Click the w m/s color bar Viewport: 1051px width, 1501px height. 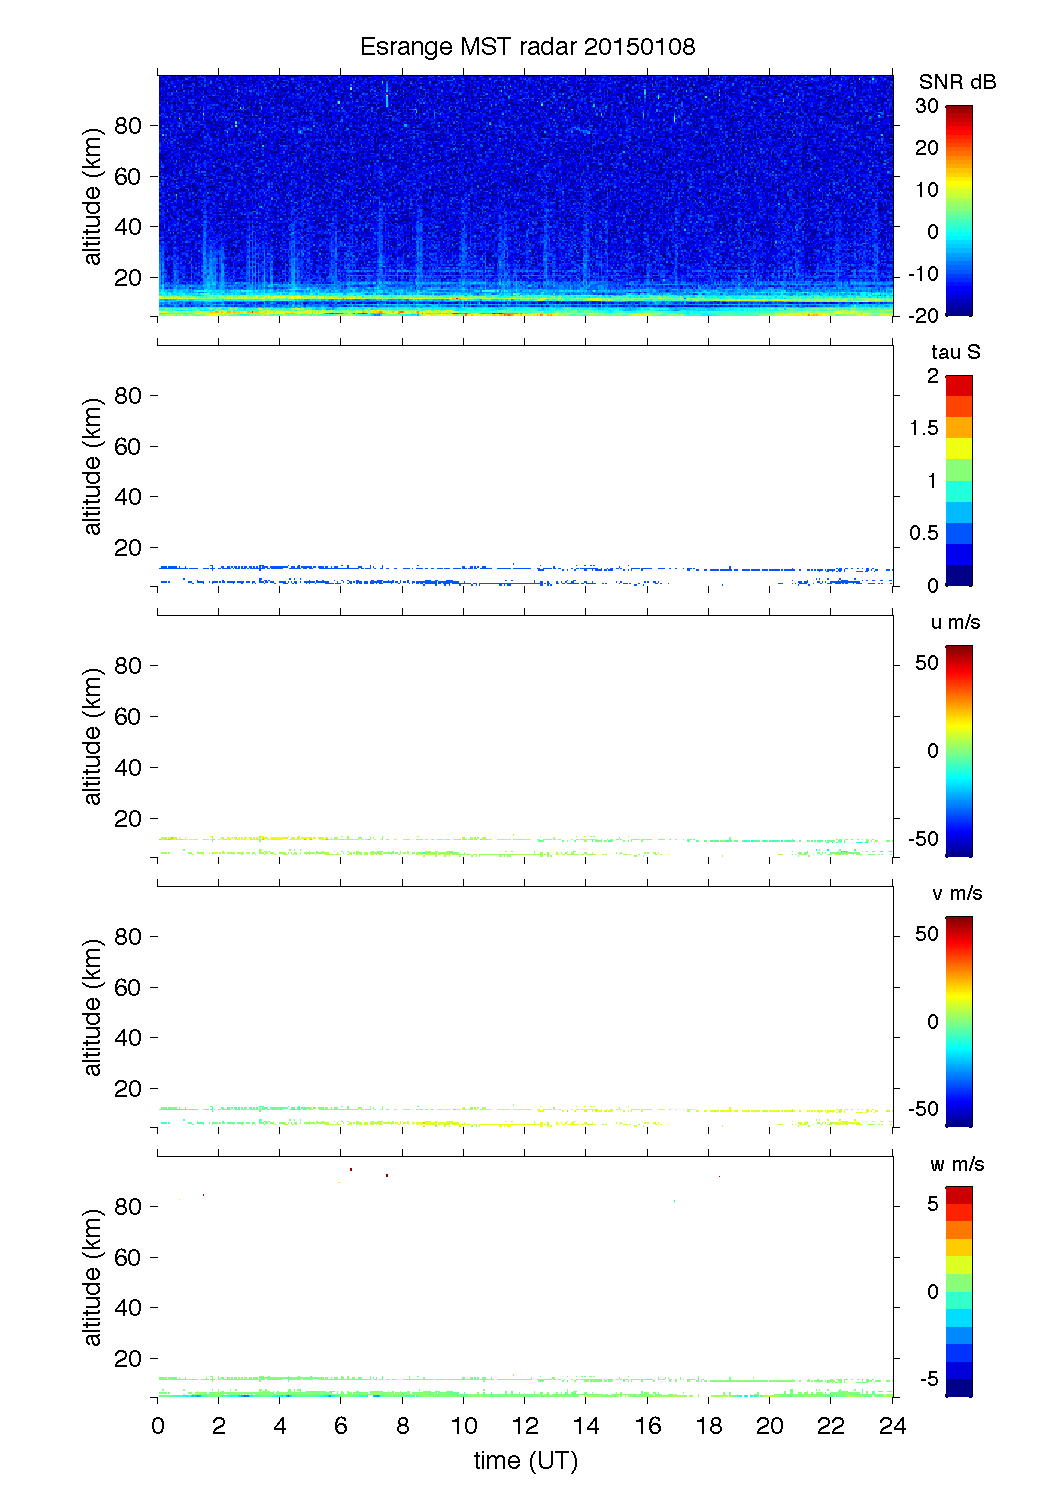click(x=958, y=1292)
